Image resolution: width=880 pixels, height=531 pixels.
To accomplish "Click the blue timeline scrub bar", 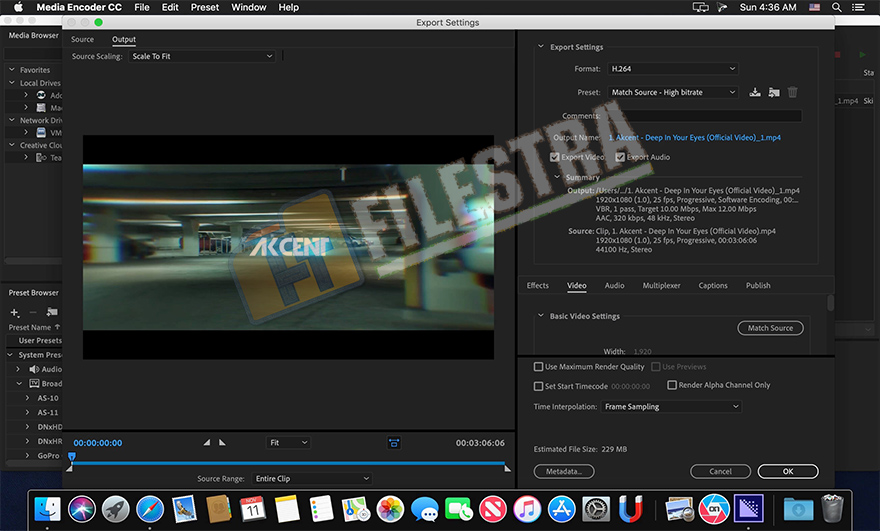I will [x=289, y=463].
